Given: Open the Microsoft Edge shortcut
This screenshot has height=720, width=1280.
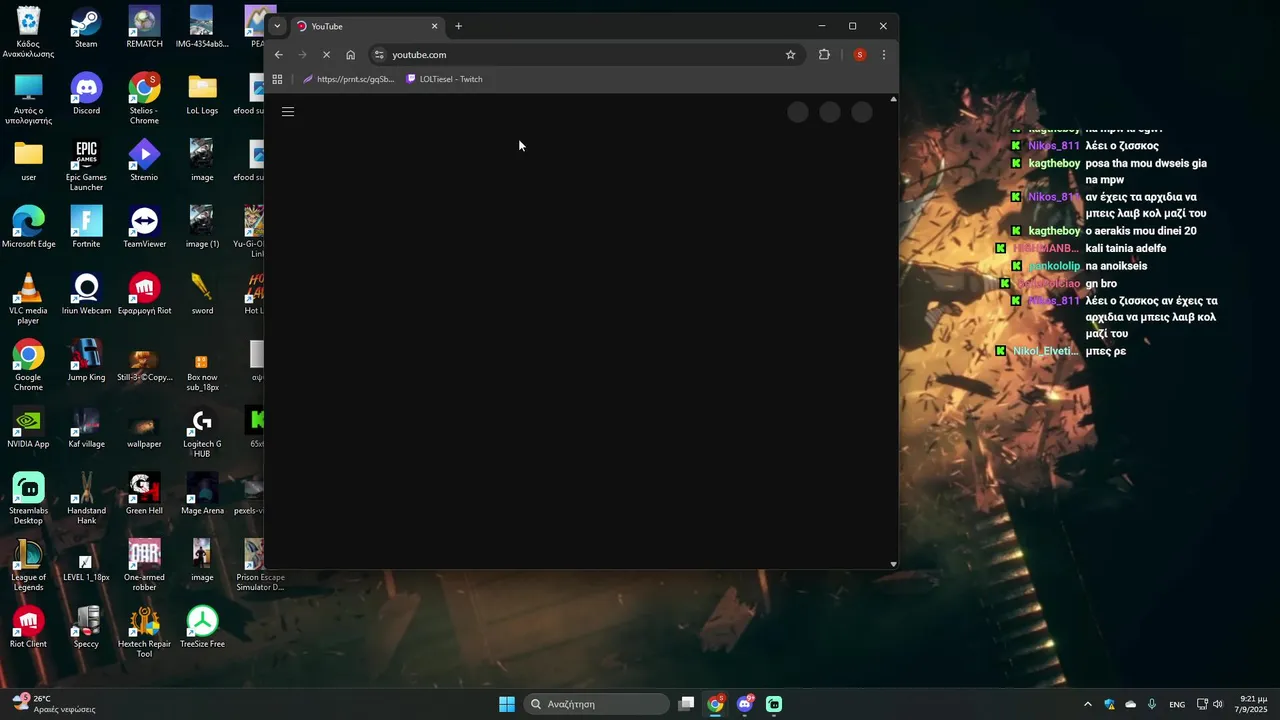Looking at the screenshot, I should tap(28, 229).
